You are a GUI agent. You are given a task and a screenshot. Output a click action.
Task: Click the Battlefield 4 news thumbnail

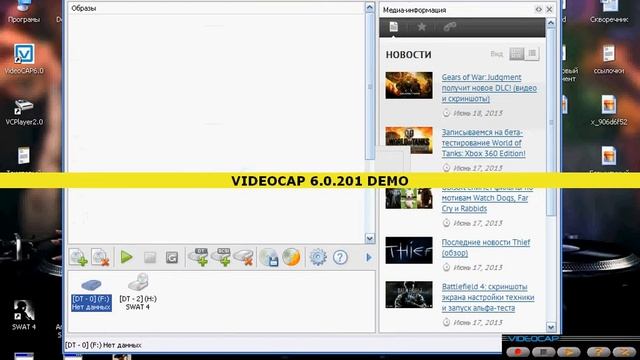pyautogui.click(x=409, y=295)
